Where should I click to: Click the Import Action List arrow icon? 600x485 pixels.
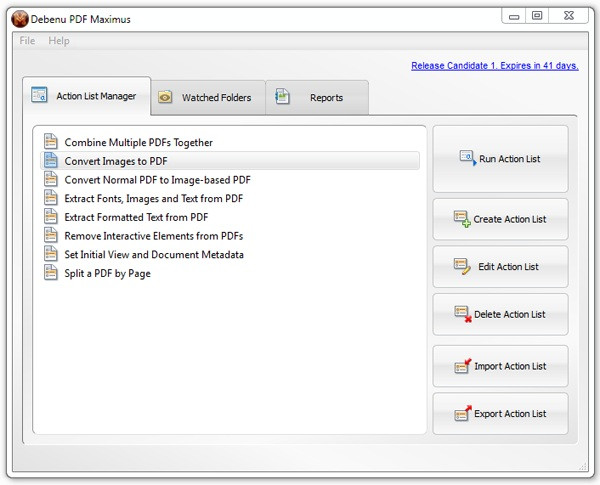tap(463, 366)
